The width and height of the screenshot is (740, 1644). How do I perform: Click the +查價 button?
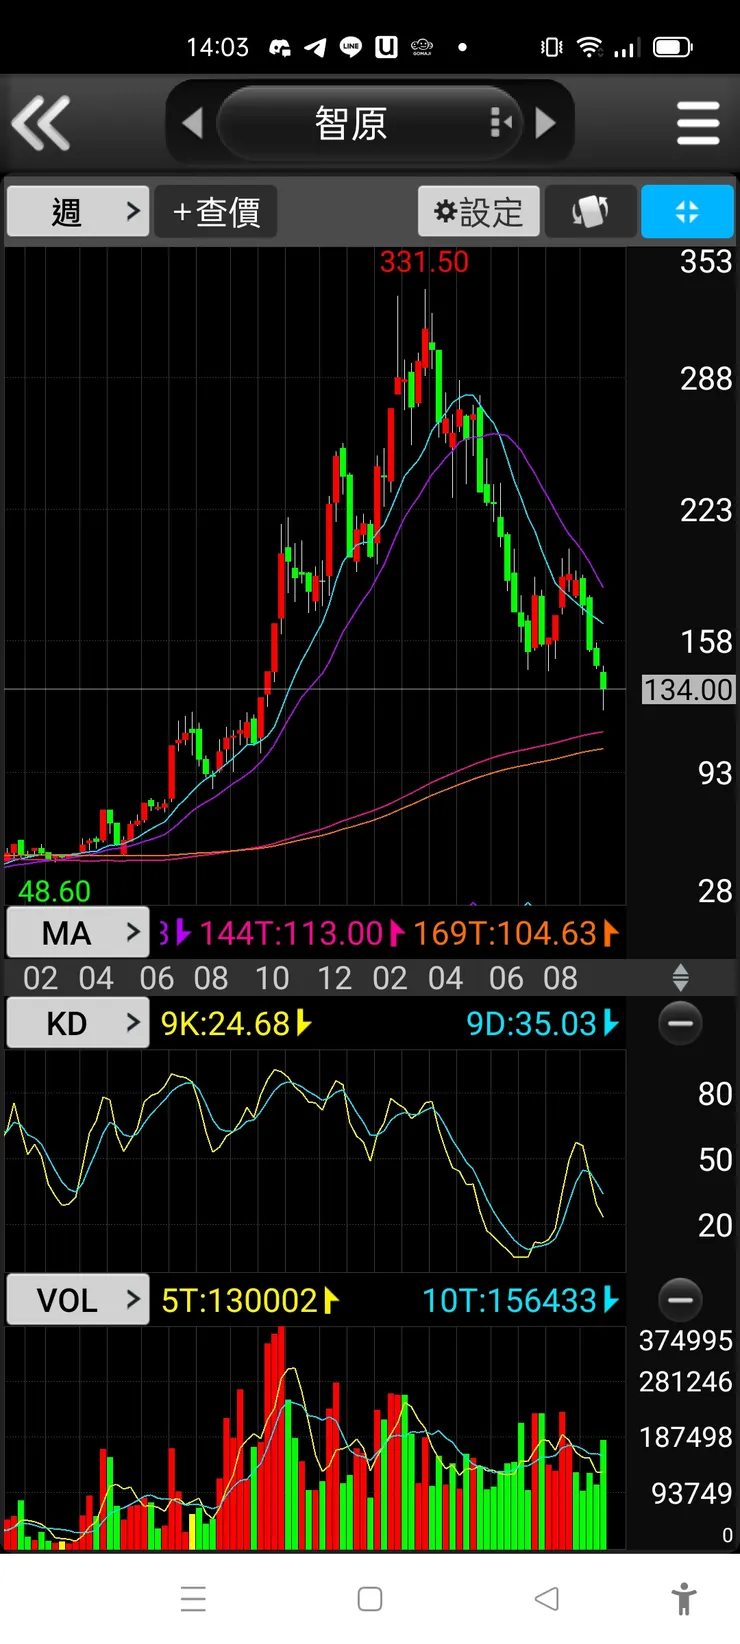coord(216,211)
